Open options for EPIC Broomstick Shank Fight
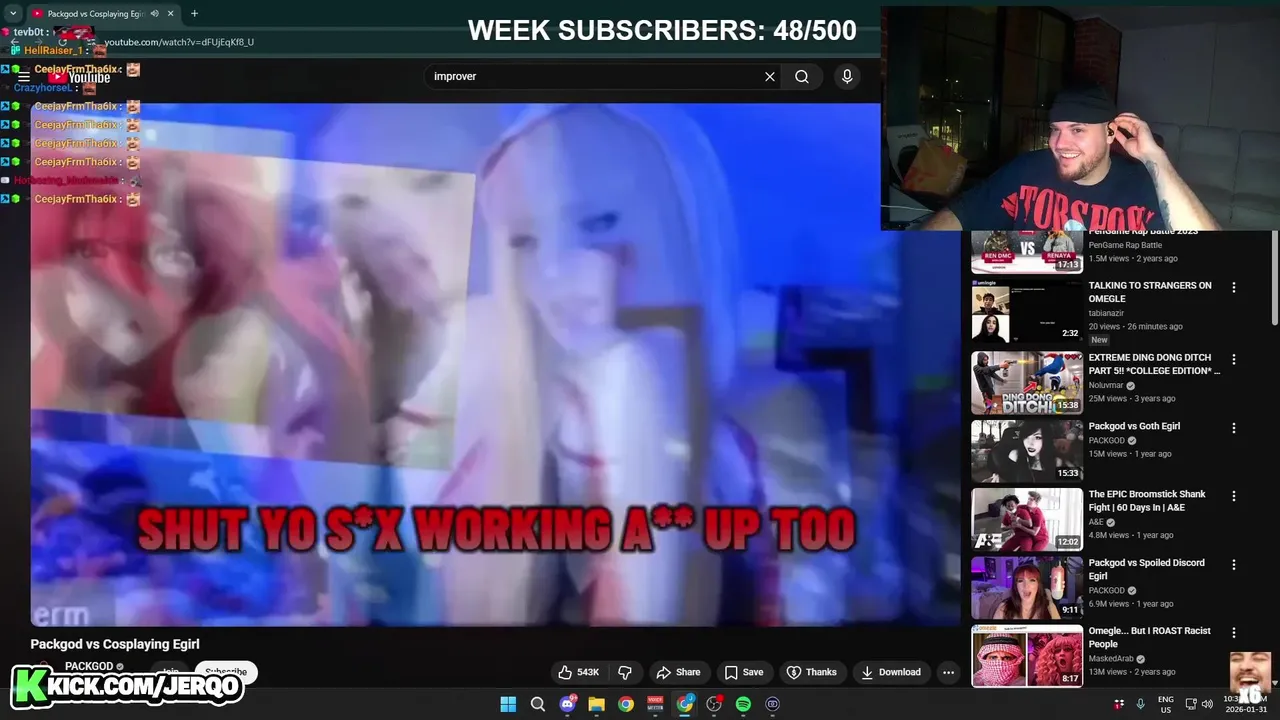The width and height of the screenshot is (1280, 720). 1234,496
